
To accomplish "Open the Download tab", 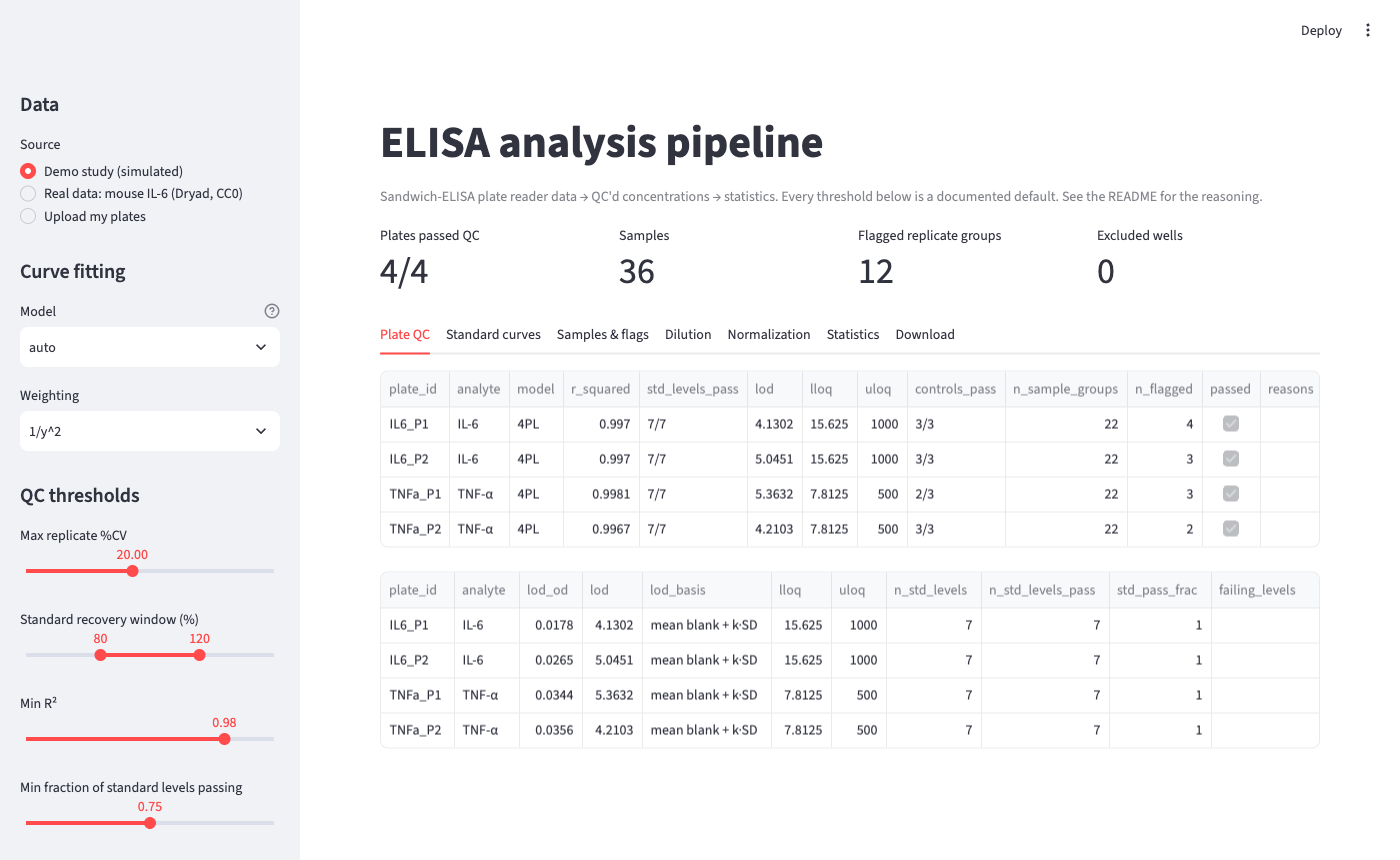I will tap(925, 334).
